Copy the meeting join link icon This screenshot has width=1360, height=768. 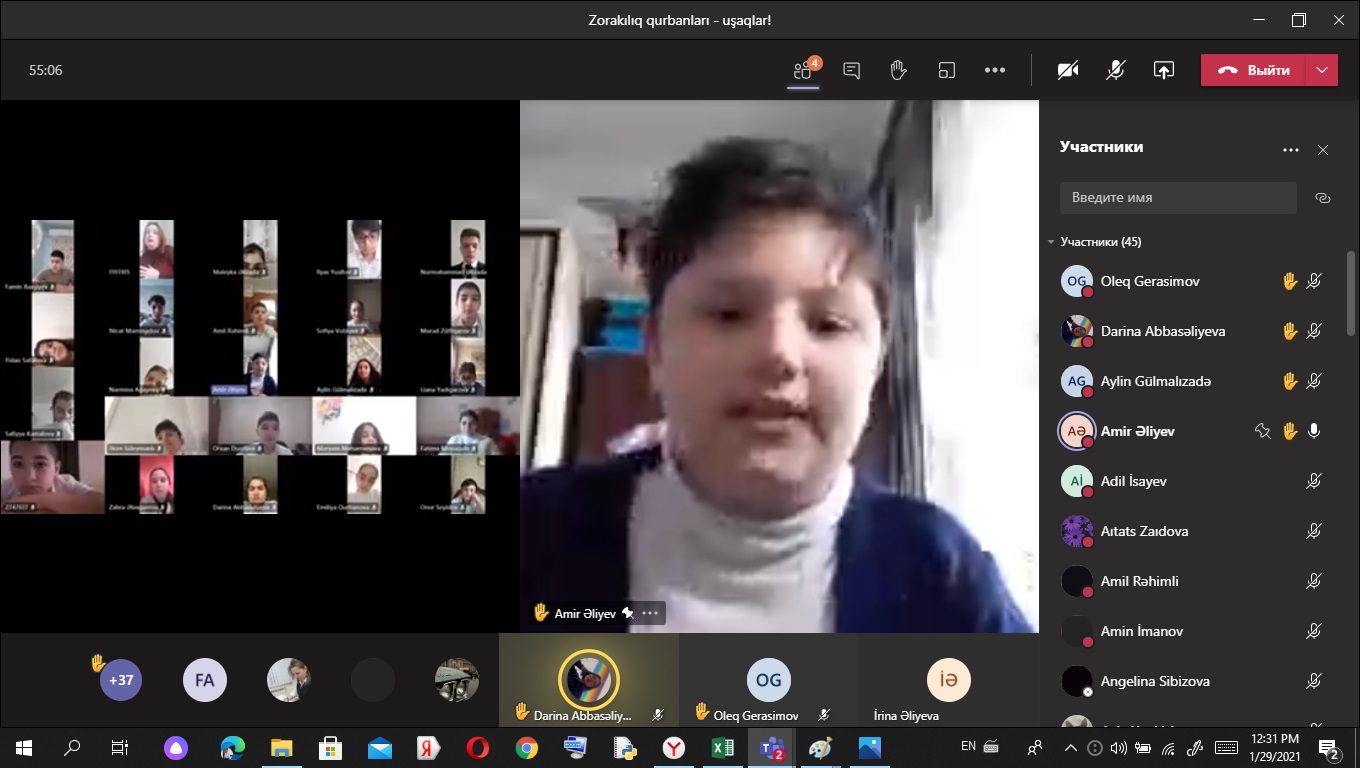point(1323,198)
